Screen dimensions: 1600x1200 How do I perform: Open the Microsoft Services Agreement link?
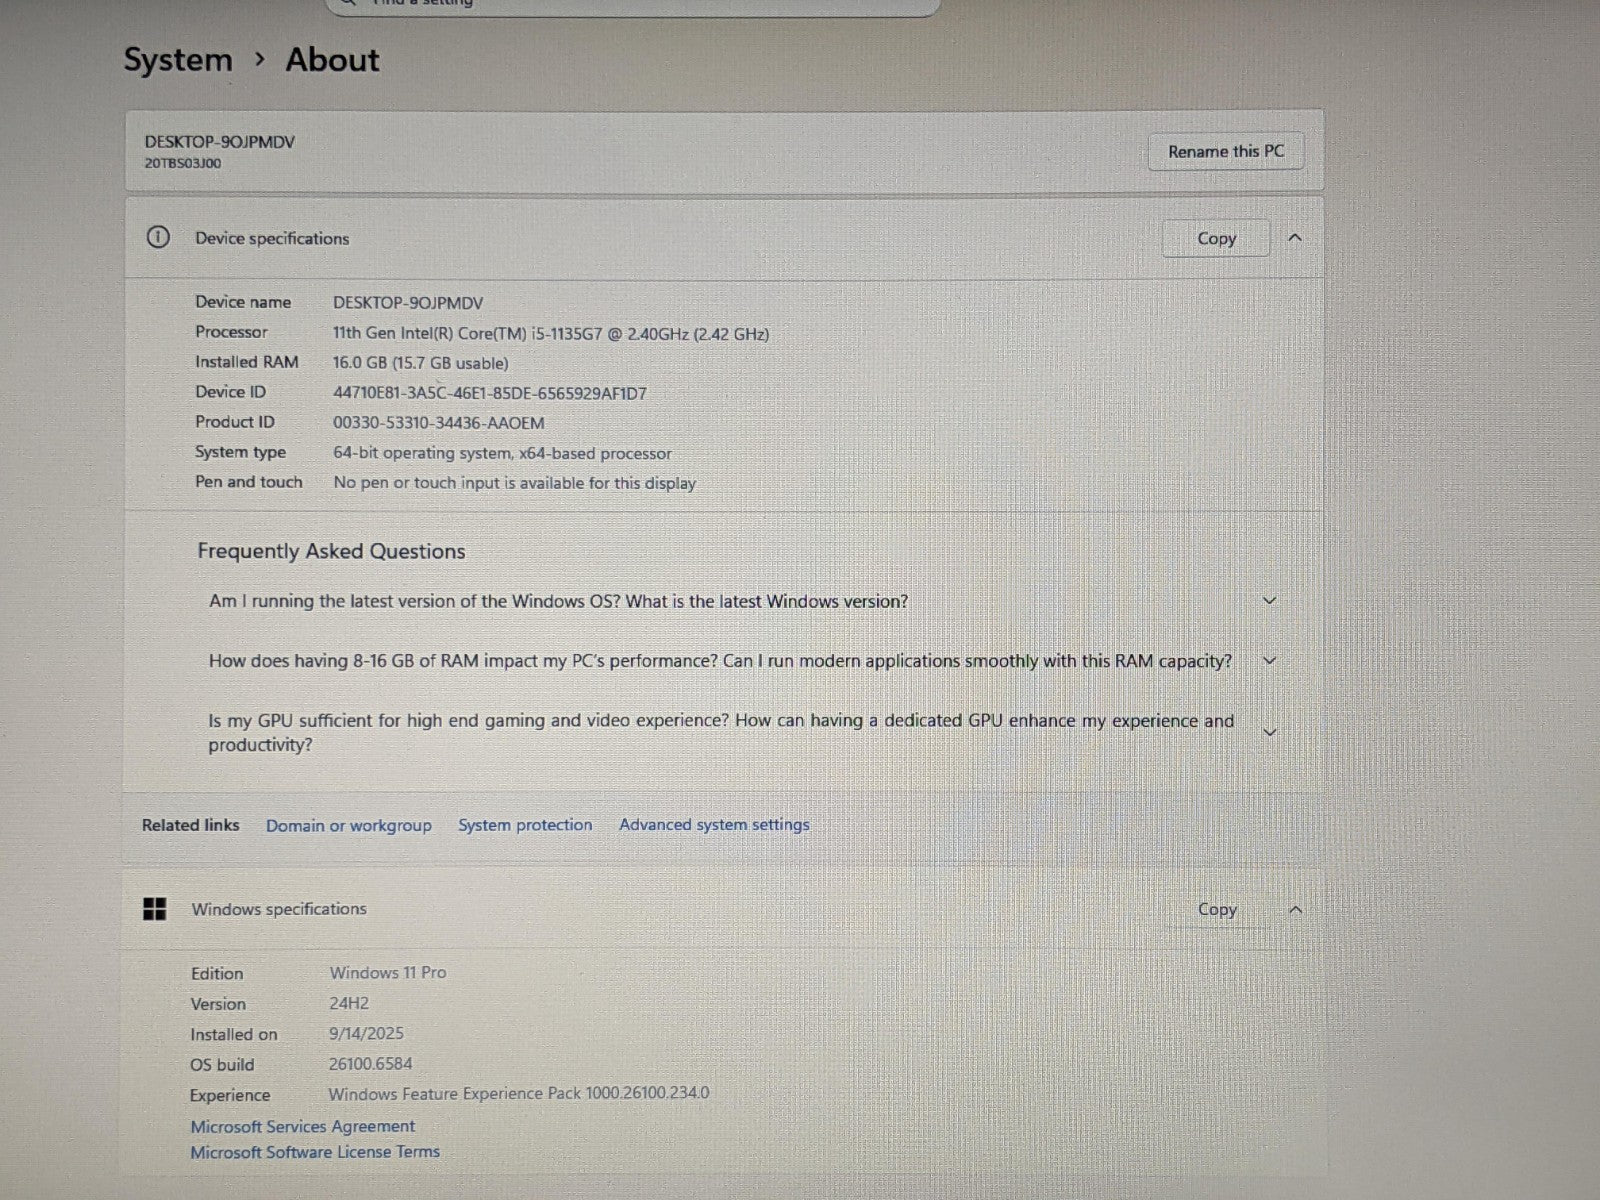[302, 1126]
